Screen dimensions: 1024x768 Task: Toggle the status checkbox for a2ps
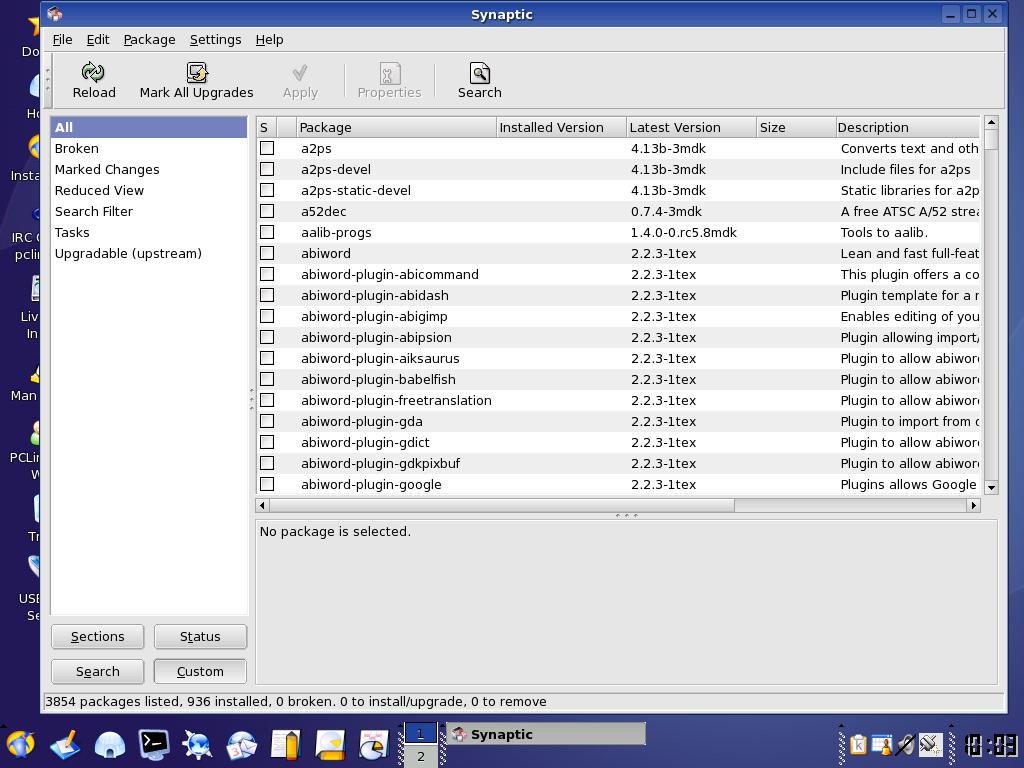pyautogui.click(x=267, y=148)
